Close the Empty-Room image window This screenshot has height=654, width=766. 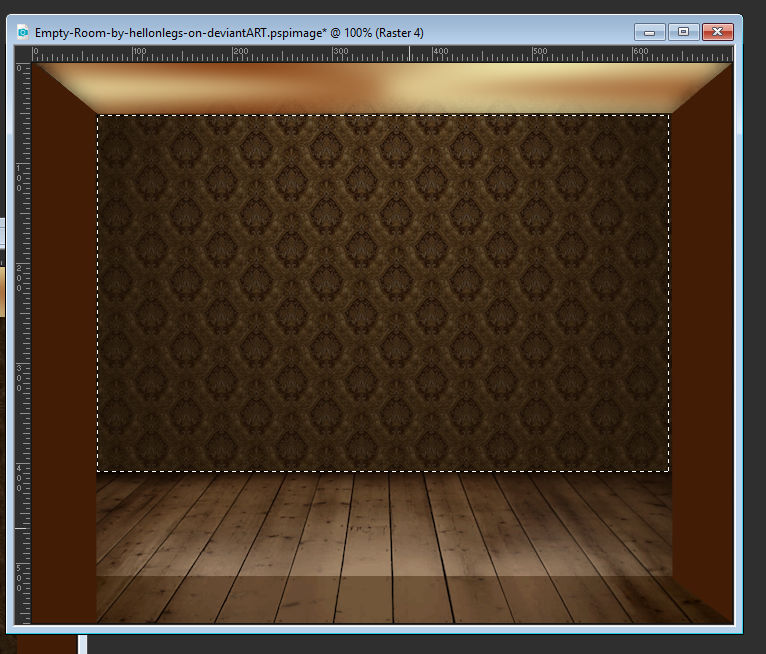coord(717,32)
